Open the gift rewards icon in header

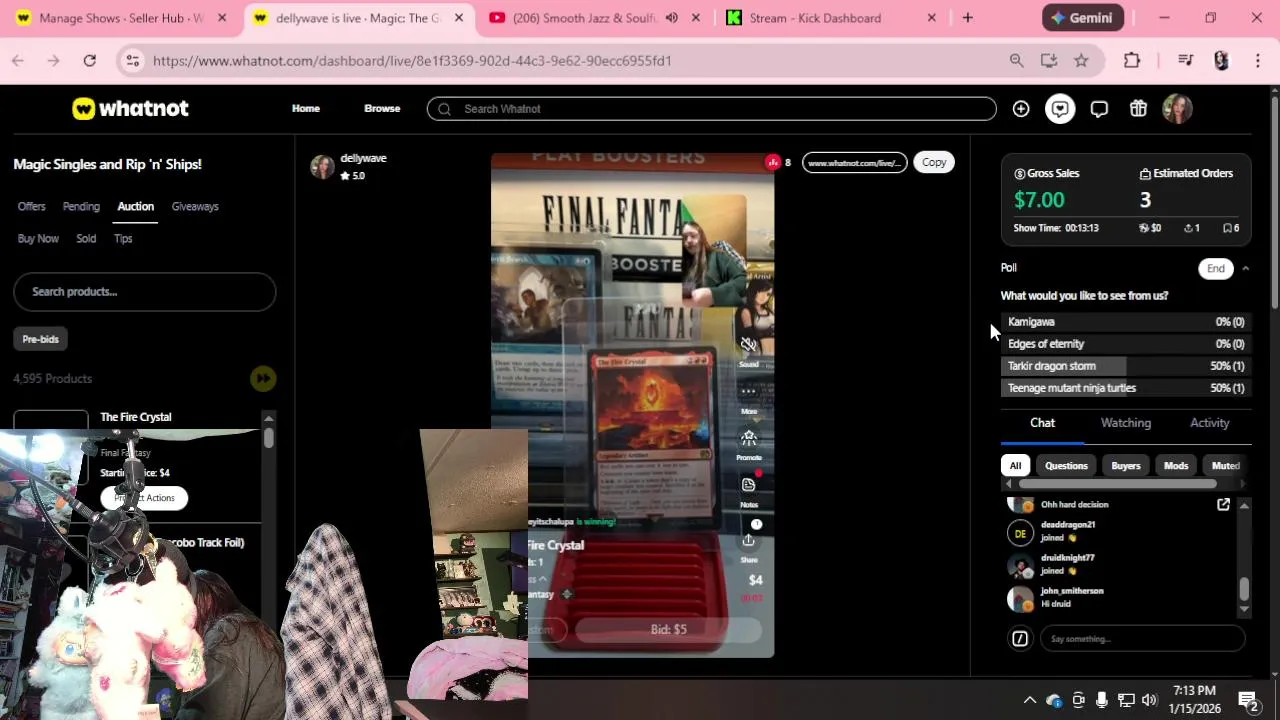(1138, 109)
